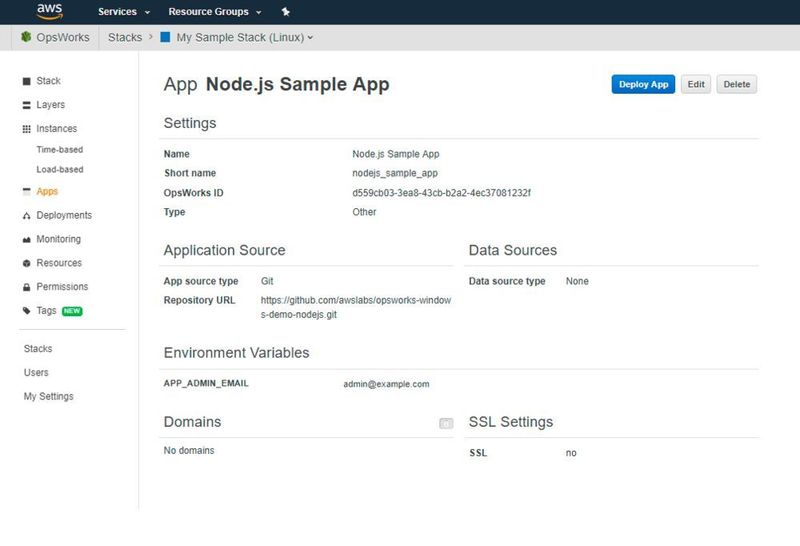This screenshot has width=800, height=546.
Task: Go to Layers in the sidebar
Action: 51,105
